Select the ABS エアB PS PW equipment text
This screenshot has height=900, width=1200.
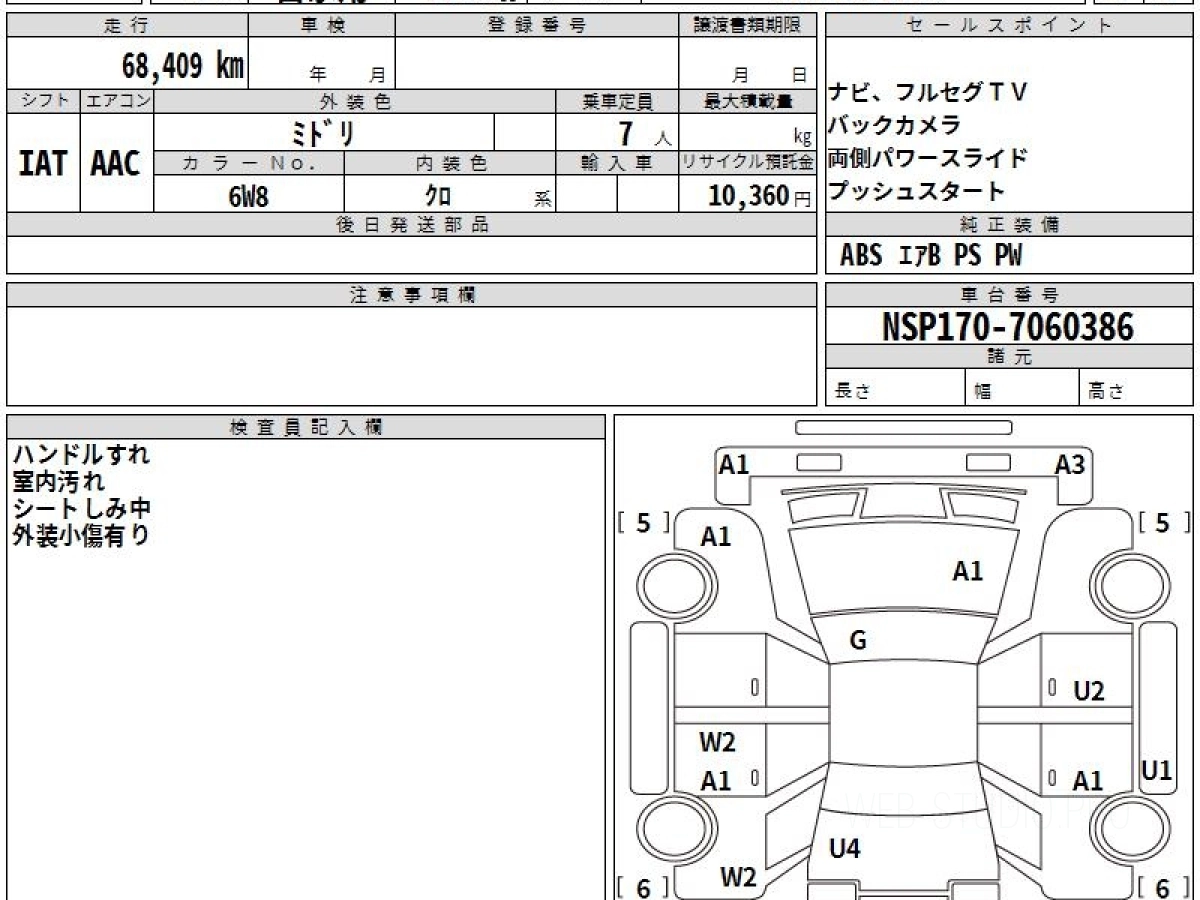coord(931,256)
